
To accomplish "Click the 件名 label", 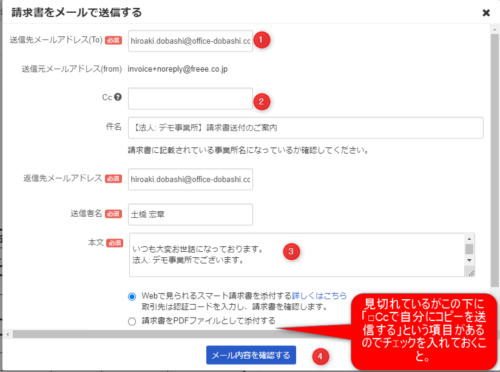I will point(114,127).
